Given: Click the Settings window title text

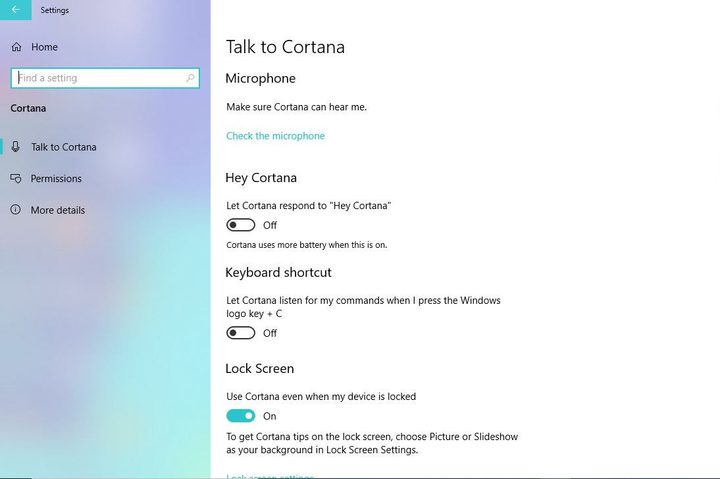Looking at the screenshot, I should pos(55,10).
